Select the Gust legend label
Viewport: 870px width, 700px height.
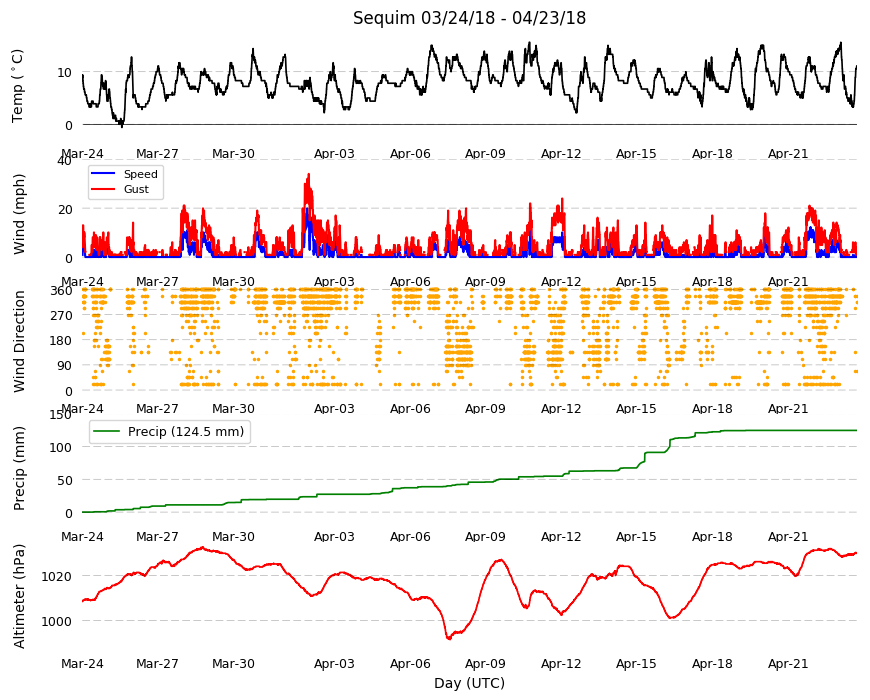(136, 189)
